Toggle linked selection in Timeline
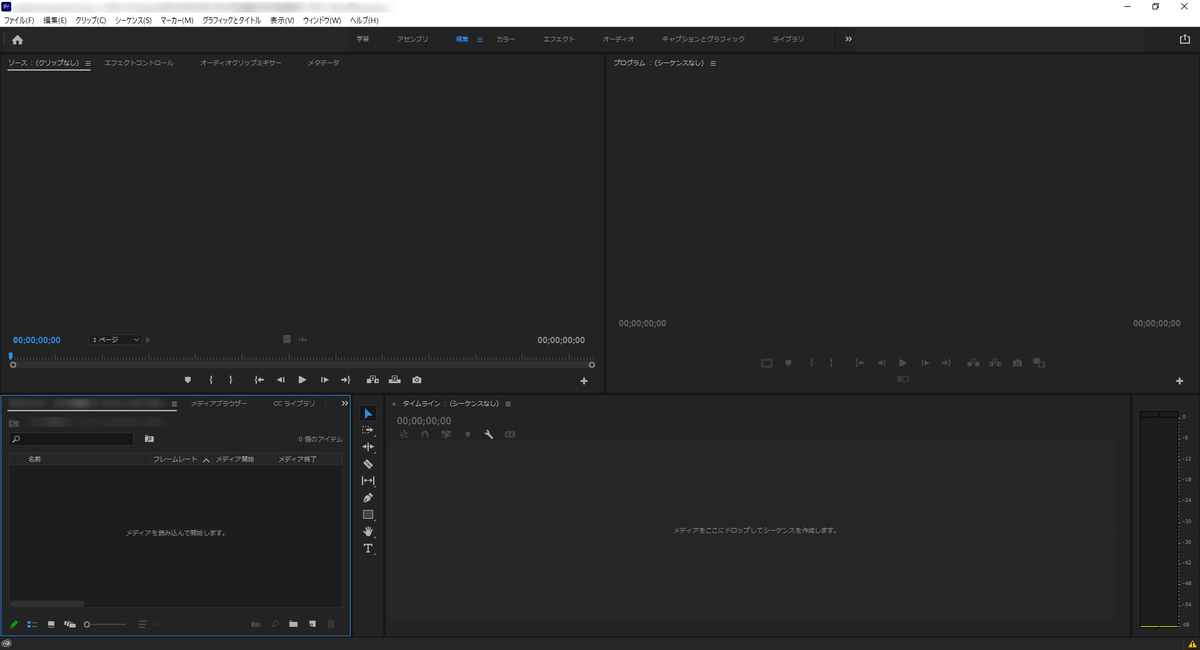The height and width of the screenshot is (650, 1200). pyautogui.click(x=446, y=435)
